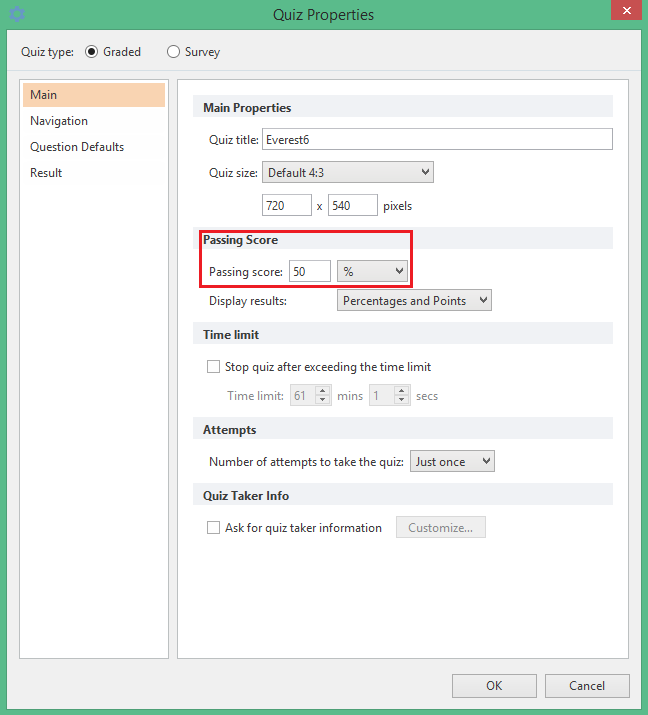Viewport: 648px width, 715px height.
Task: Click the Cancel button
Action: (x=587, y=686)
